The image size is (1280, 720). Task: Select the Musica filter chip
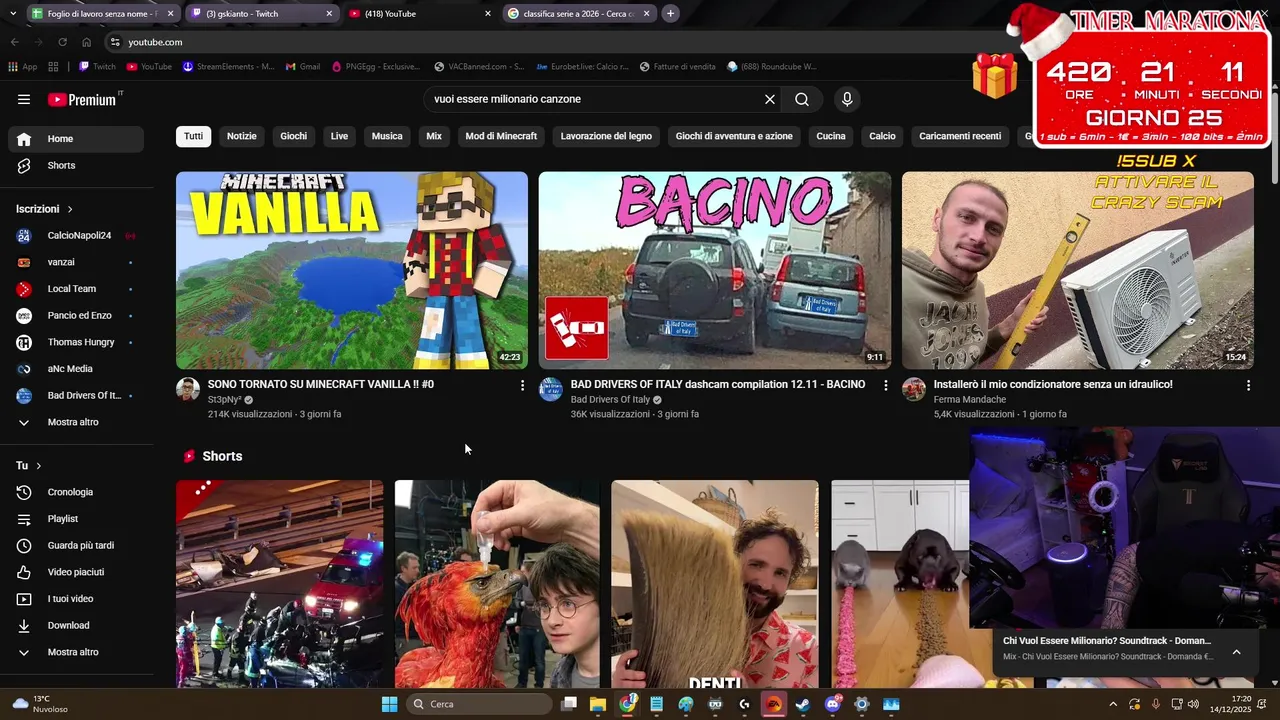(387, 136)
